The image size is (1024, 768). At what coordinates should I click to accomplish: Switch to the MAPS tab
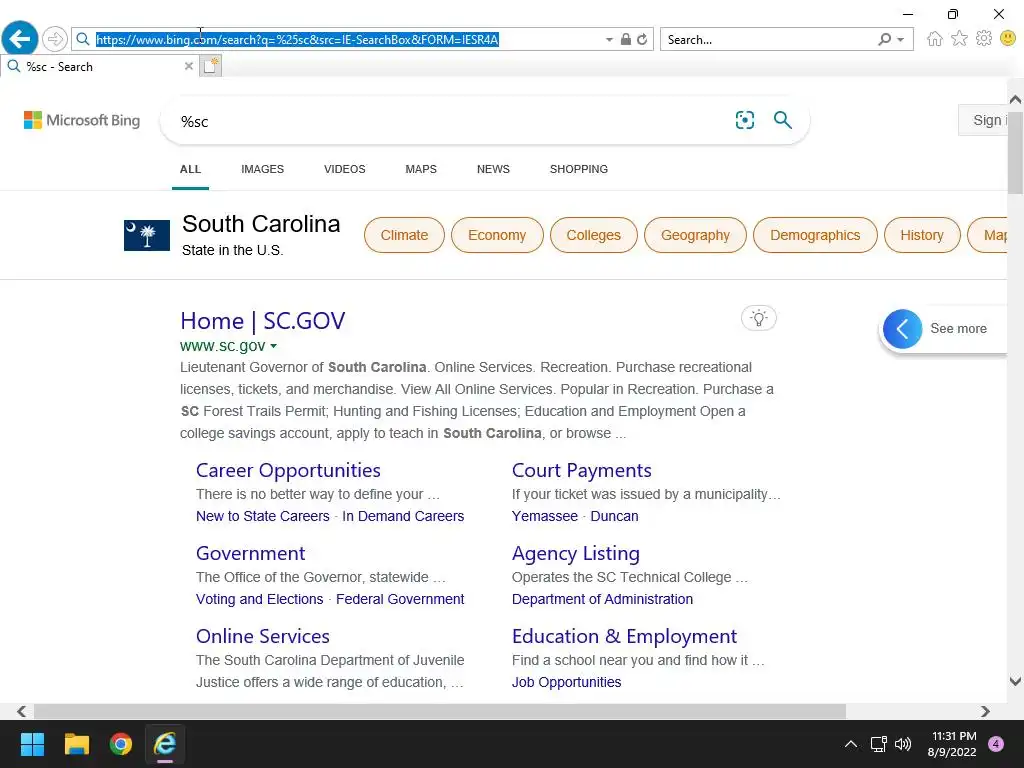click(421, 169)
